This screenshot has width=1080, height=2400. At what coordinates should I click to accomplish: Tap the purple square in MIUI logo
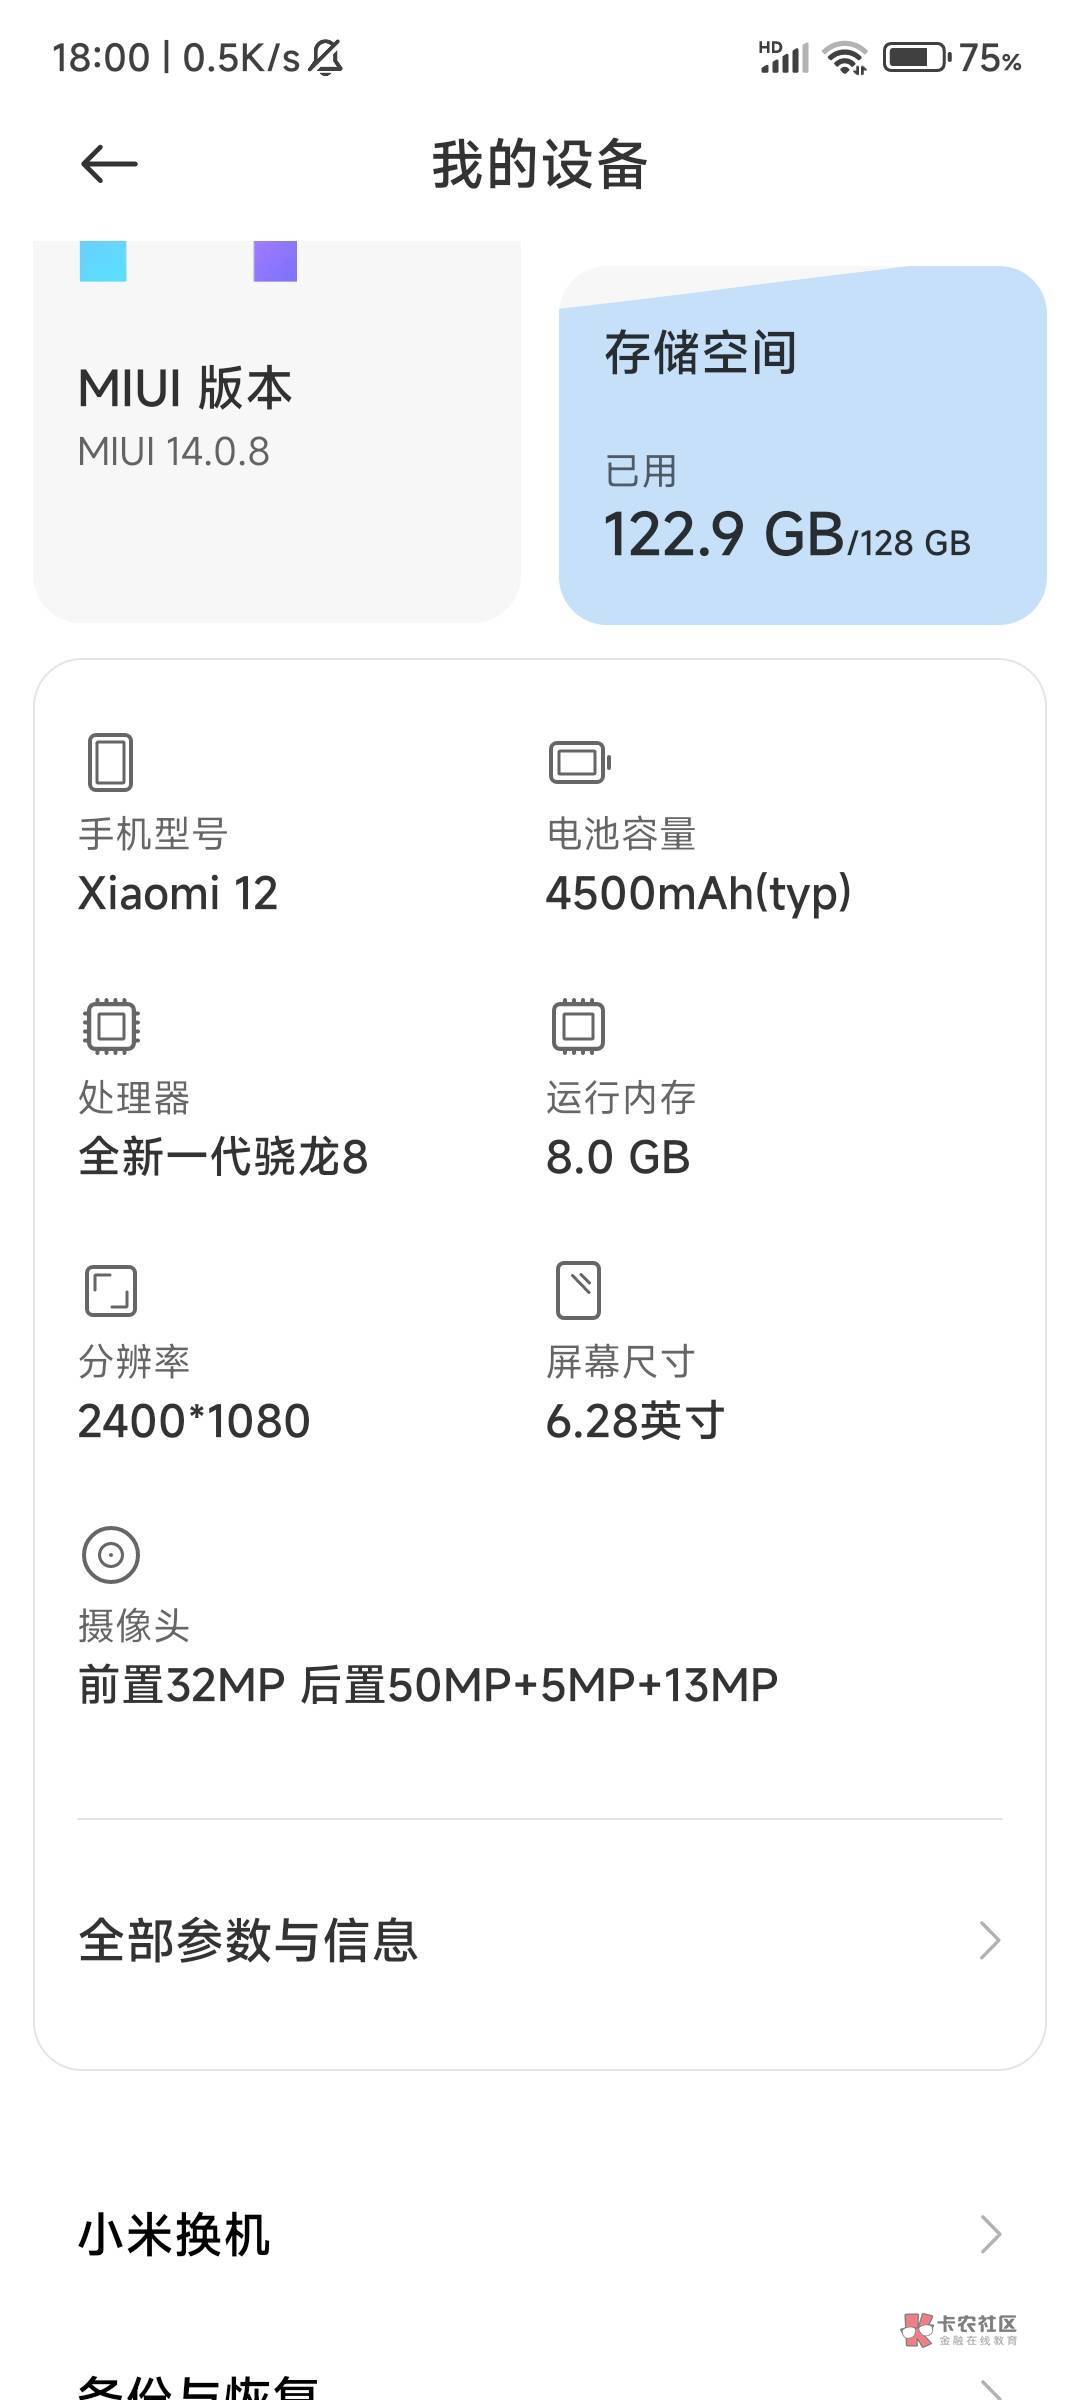click(x=275, y=261)
